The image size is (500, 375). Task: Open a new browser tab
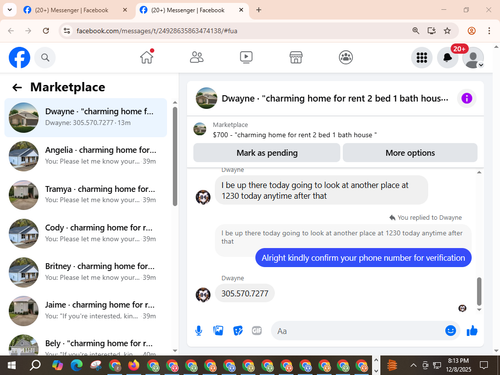259,10
